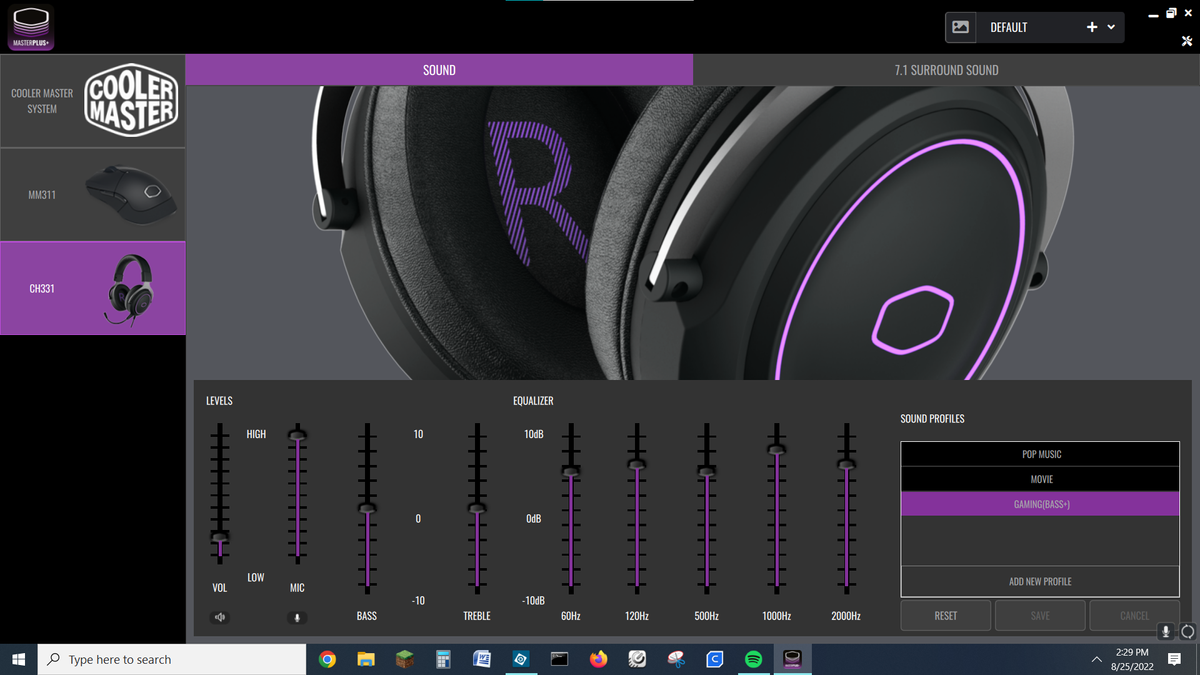This screenshot has height=675, width=1200.
Task: Mute volume with speaker icon under VOL
Action: tap(220, 617)
